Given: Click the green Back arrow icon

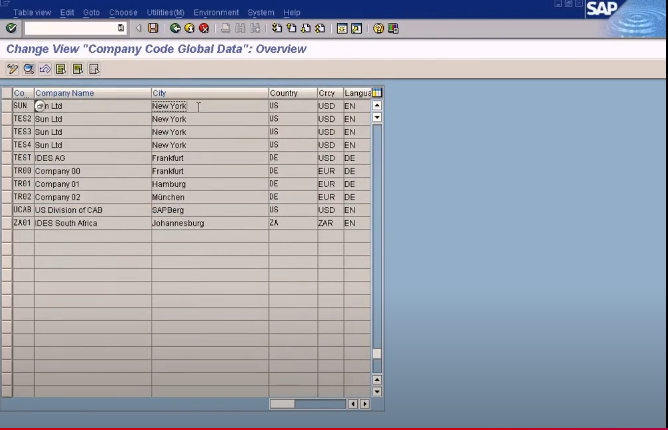Looking at the screenshot, I should pos(175,29).
